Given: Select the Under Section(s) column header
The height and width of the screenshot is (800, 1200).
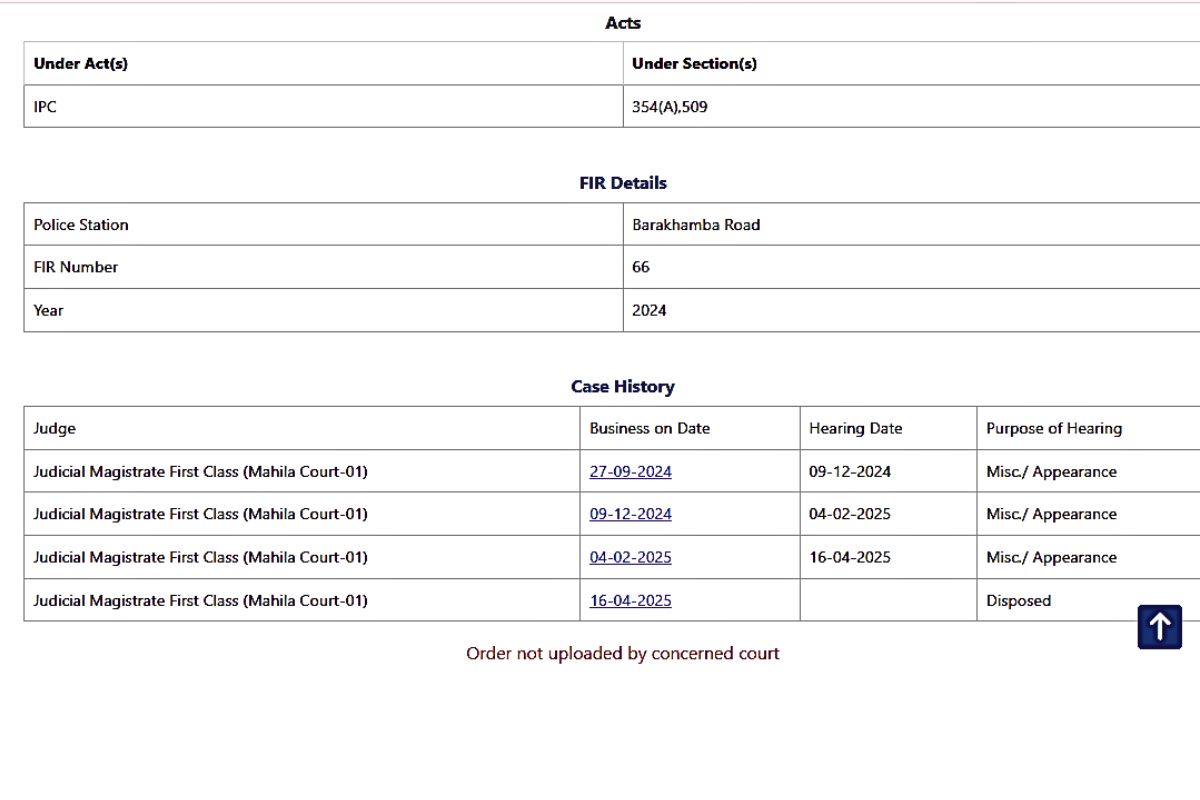Looking at the screenshot, I should click(x=694, y=64).
